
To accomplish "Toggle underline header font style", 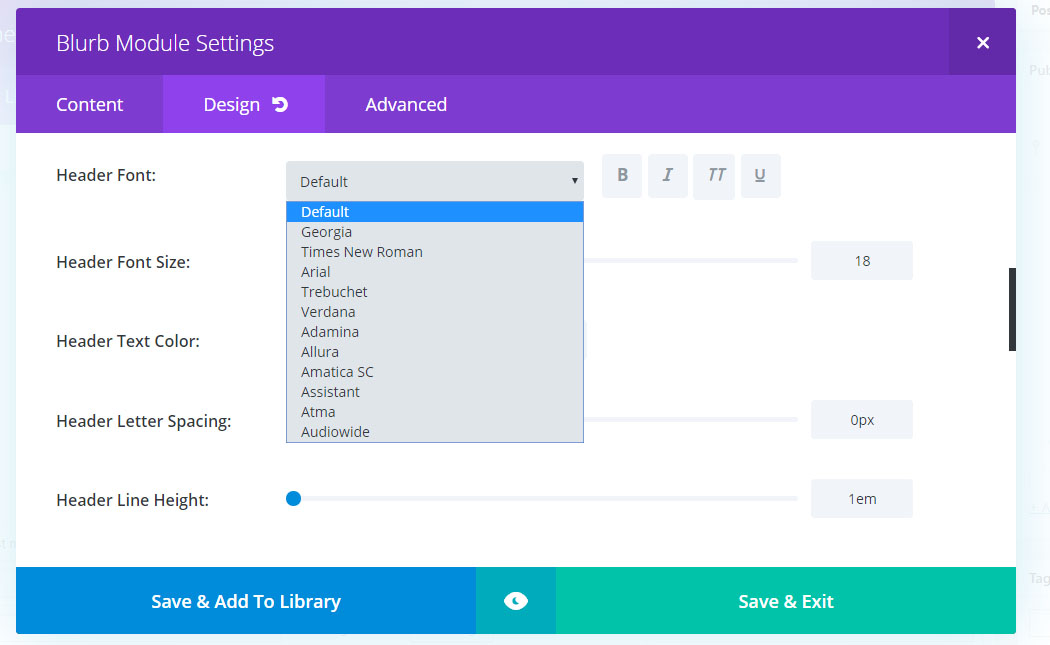I will click(760, 176).
